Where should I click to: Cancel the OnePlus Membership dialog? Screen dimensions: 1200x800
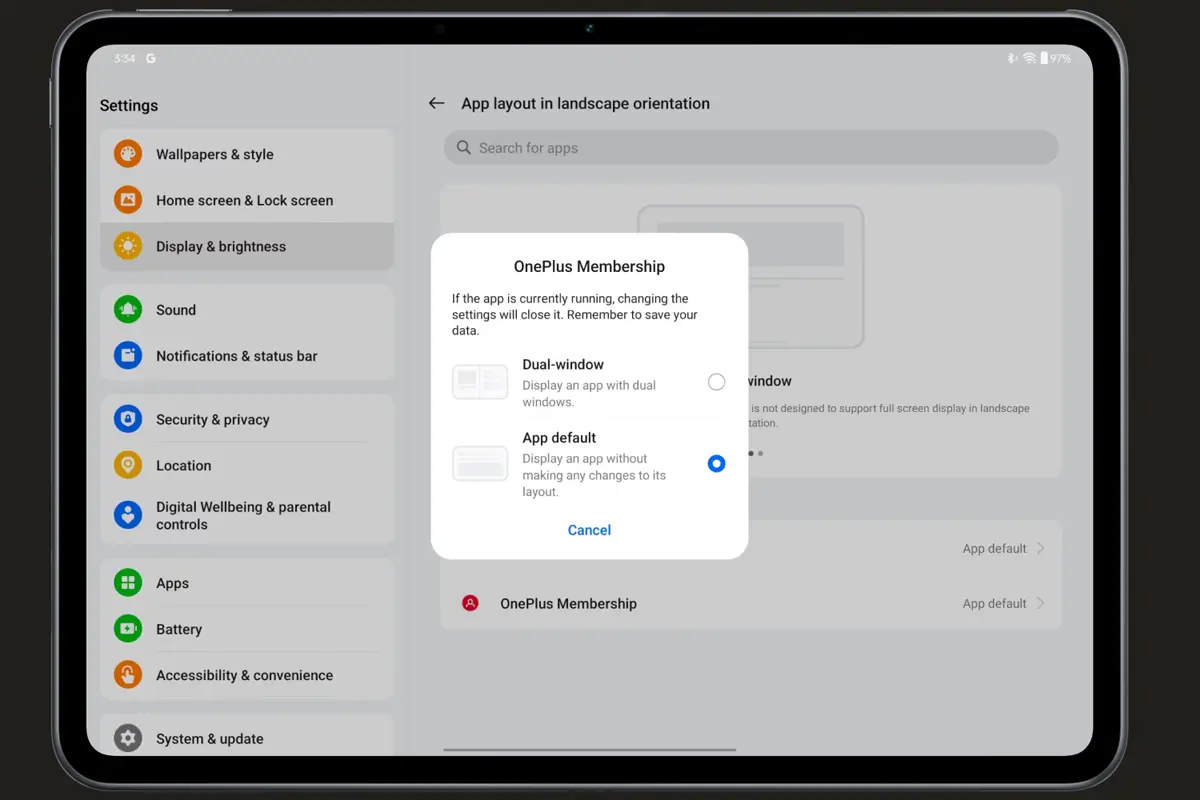point(589,530)
